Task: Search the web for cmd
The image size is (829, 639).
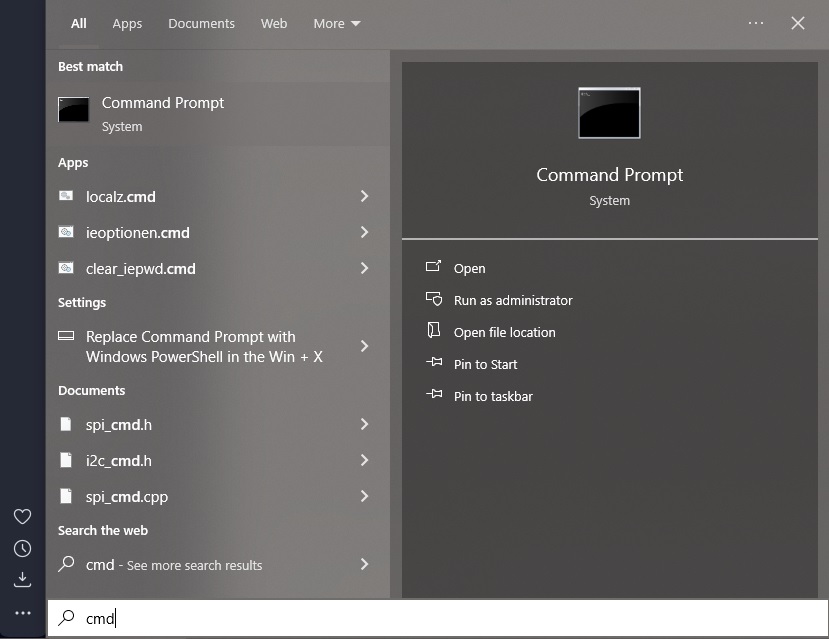Action: tap(218, 564)
